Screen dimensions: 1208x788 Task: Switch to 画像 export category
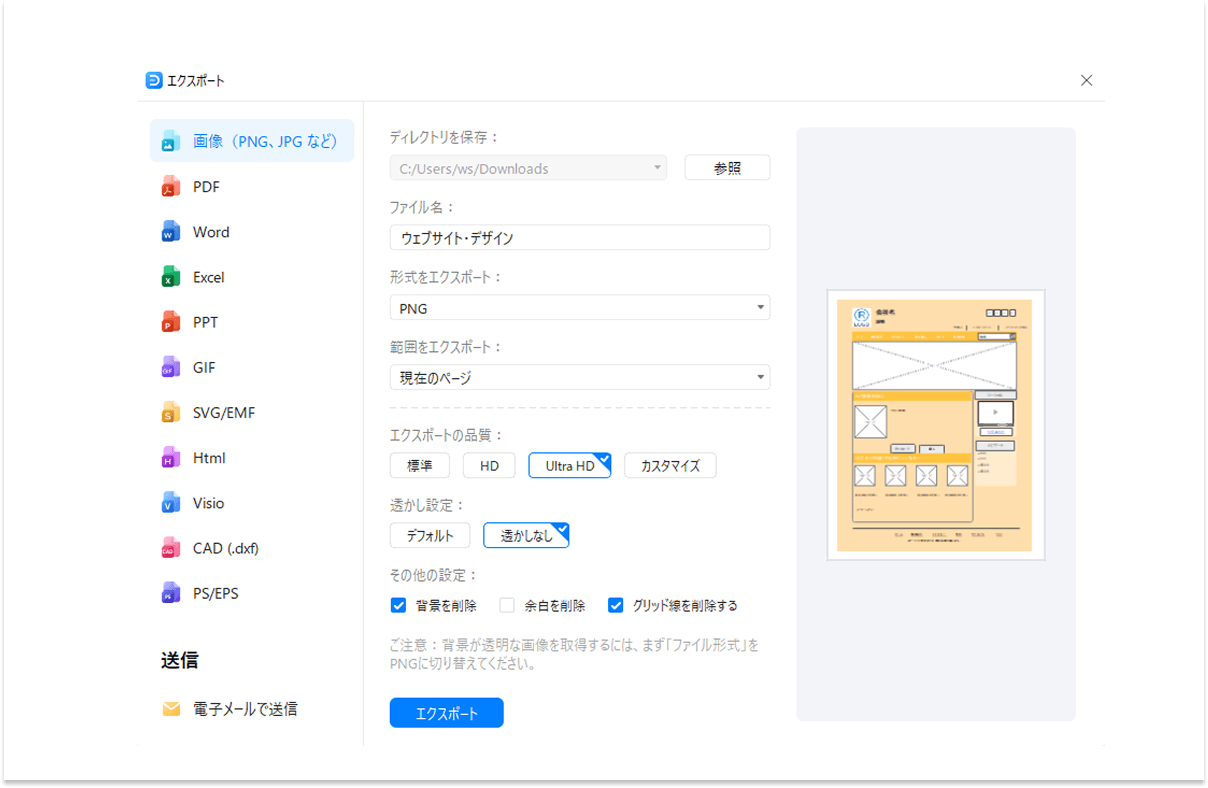coord(251,140)
